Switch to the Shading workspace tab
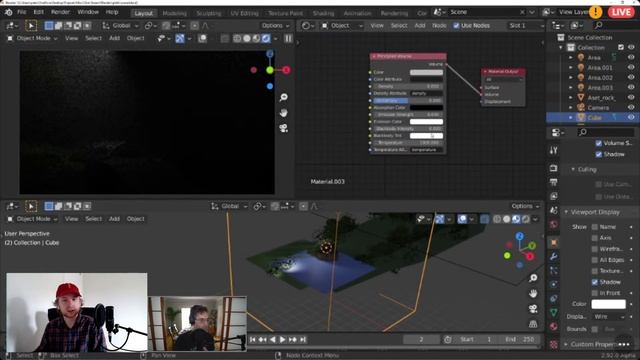This screenshot has height=360, width=640. tap(323, 13)
